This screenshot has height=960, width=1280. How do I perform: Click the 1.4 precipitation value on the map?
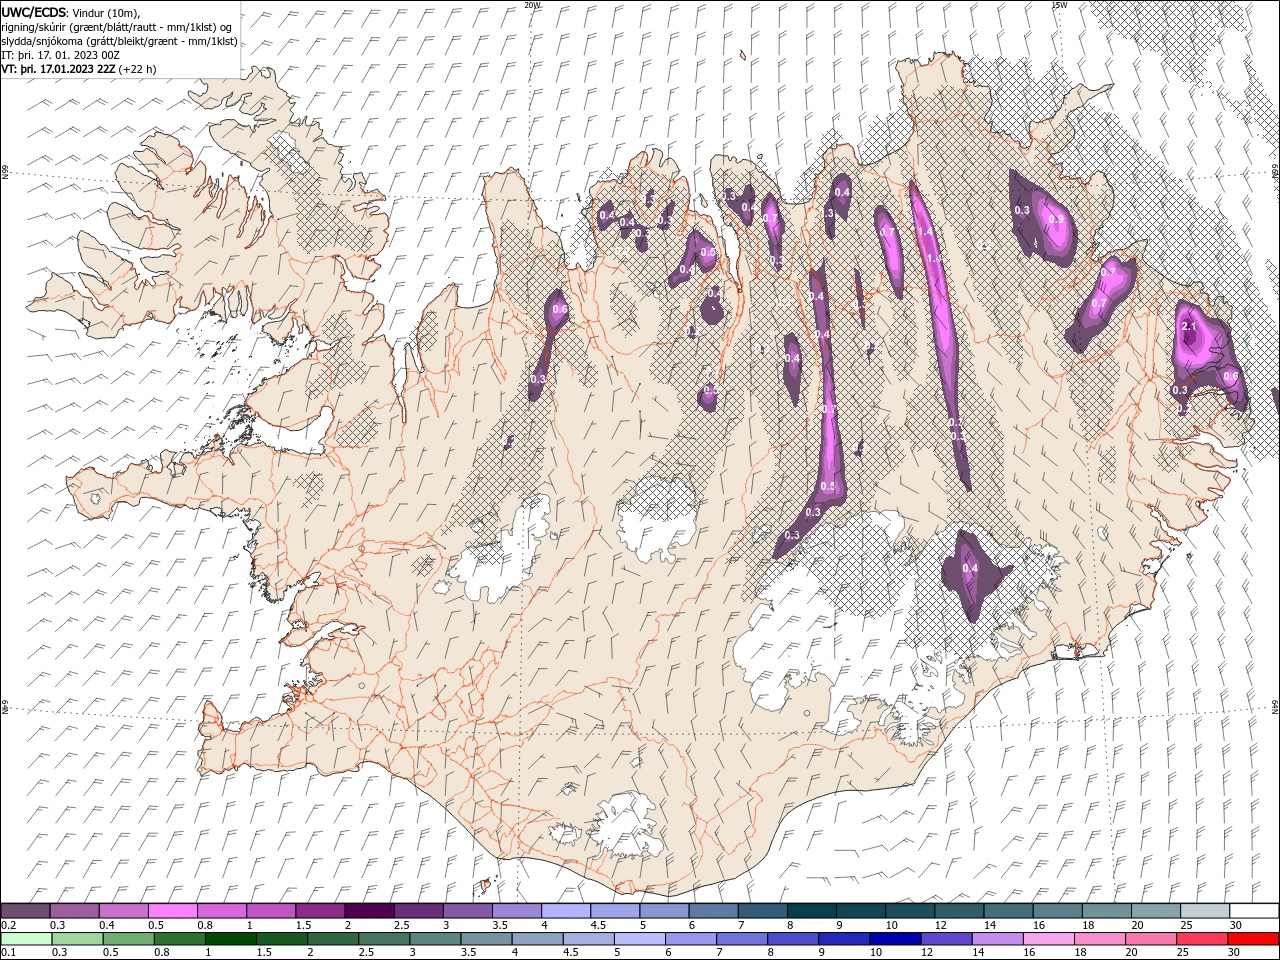coord(926,232)
